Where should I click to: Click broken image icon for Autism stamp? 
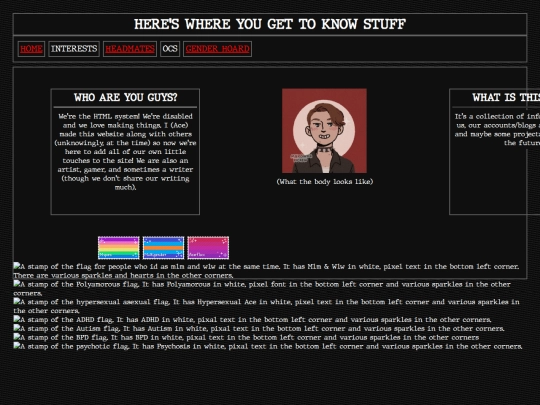pyautogui.click(x=17, y=328)
